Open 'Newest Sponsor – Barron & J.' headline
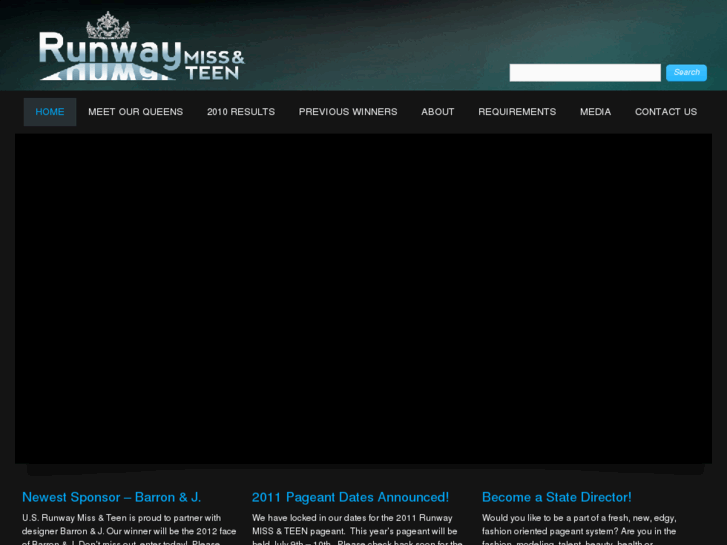 point(112,497)
